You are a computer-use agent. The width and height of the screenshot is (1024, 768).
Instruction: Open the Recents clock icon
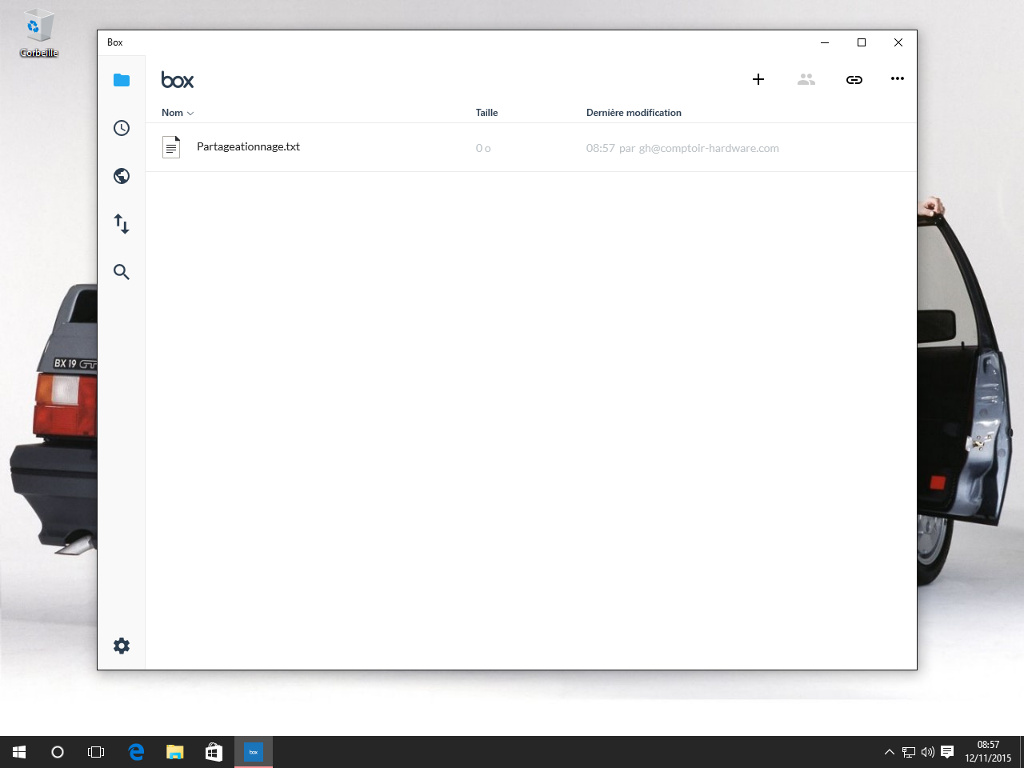point(121,128)
